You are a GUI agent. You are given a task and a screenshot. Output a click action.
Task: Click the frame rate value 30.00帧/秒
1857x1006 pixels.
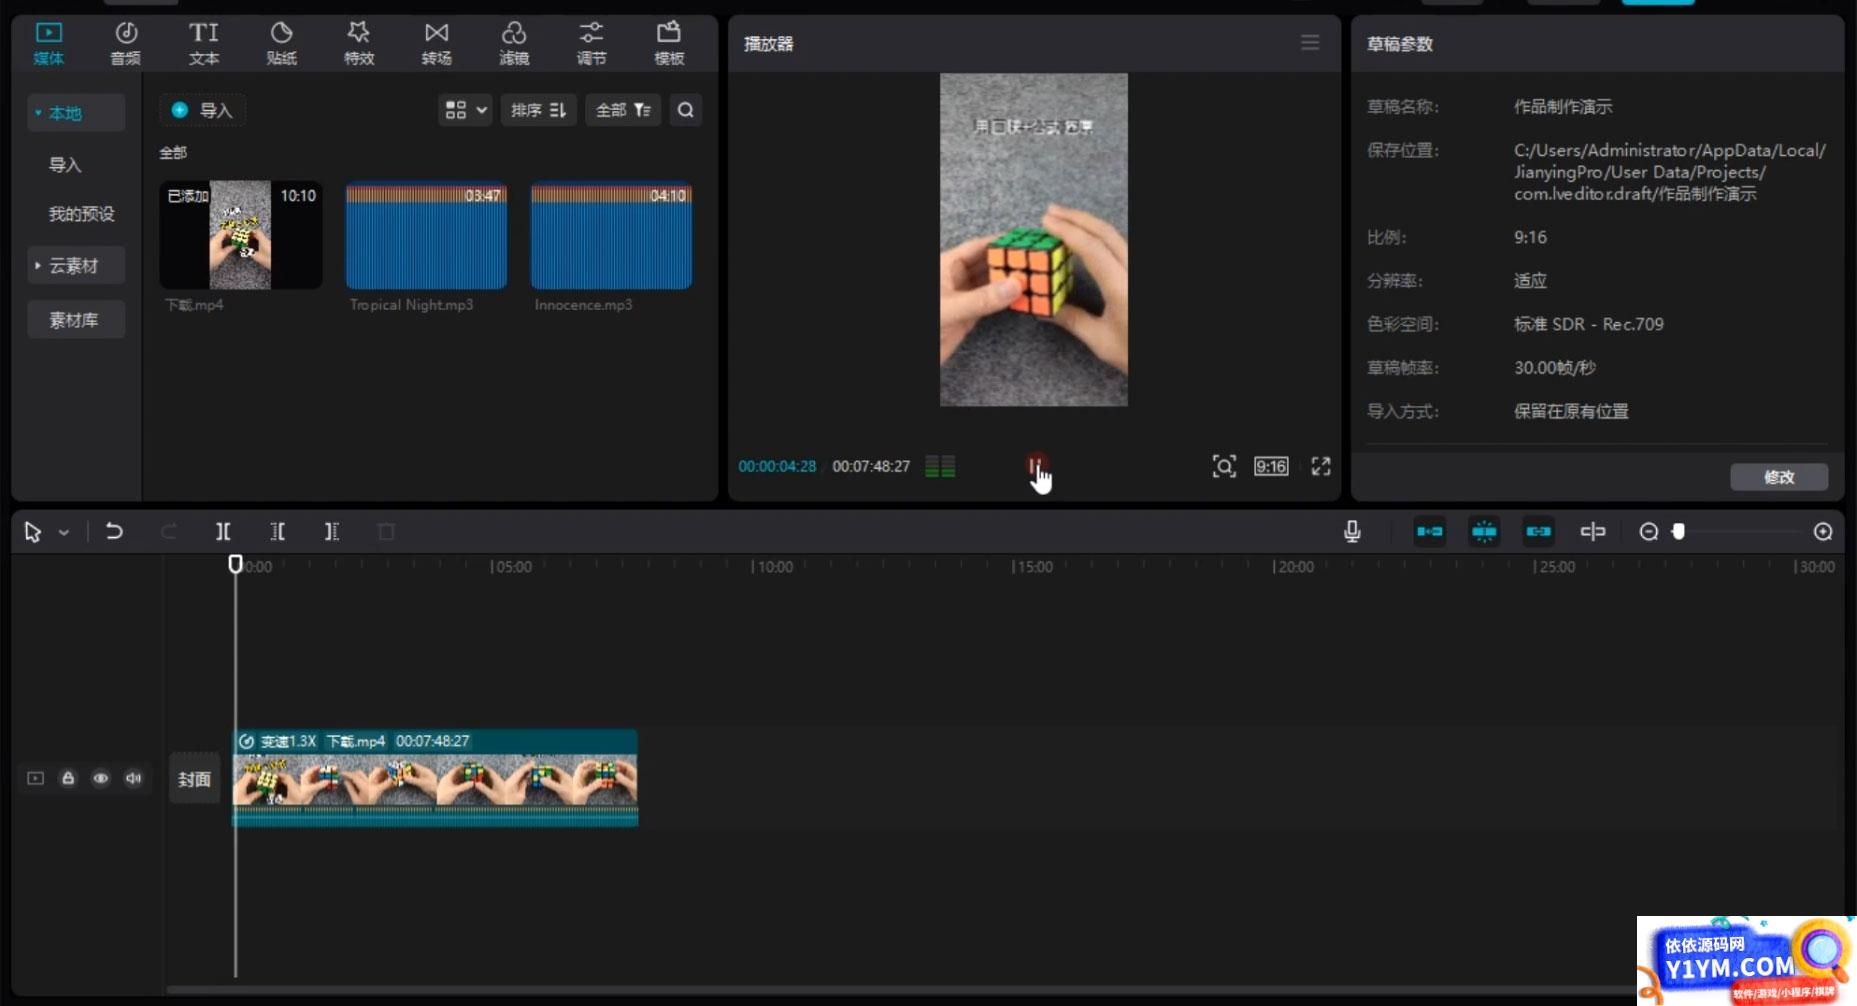[x=1555, y=367]
